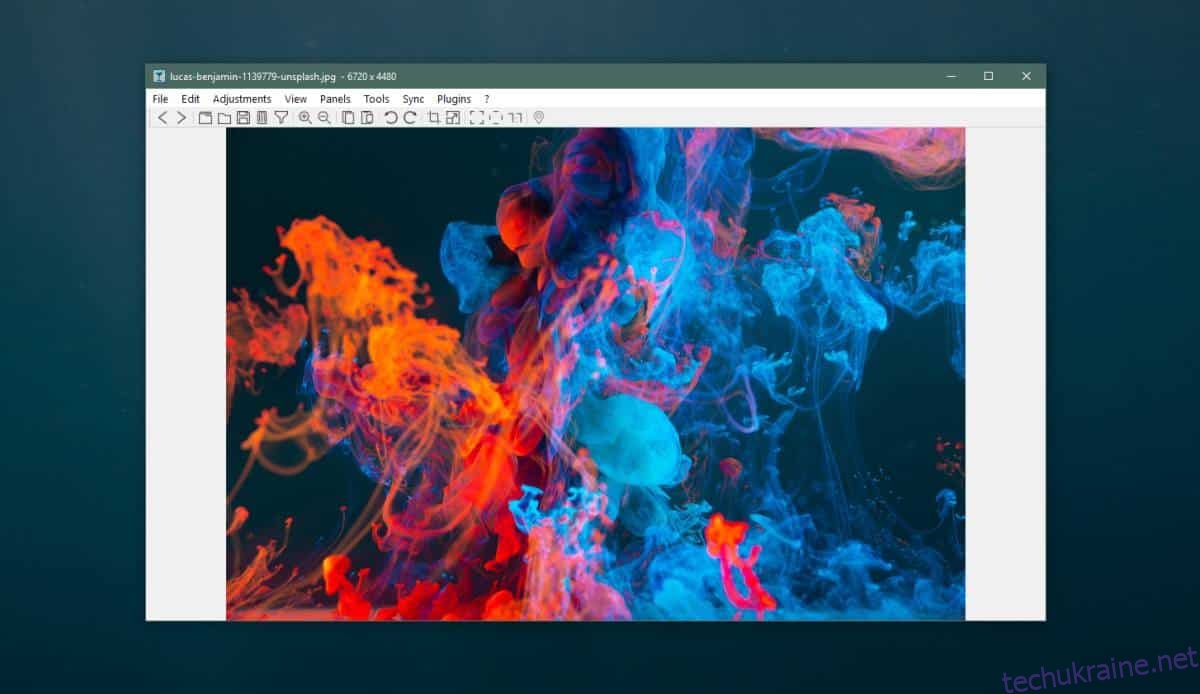Toggle fullscreen view icon

pos(477,118)
